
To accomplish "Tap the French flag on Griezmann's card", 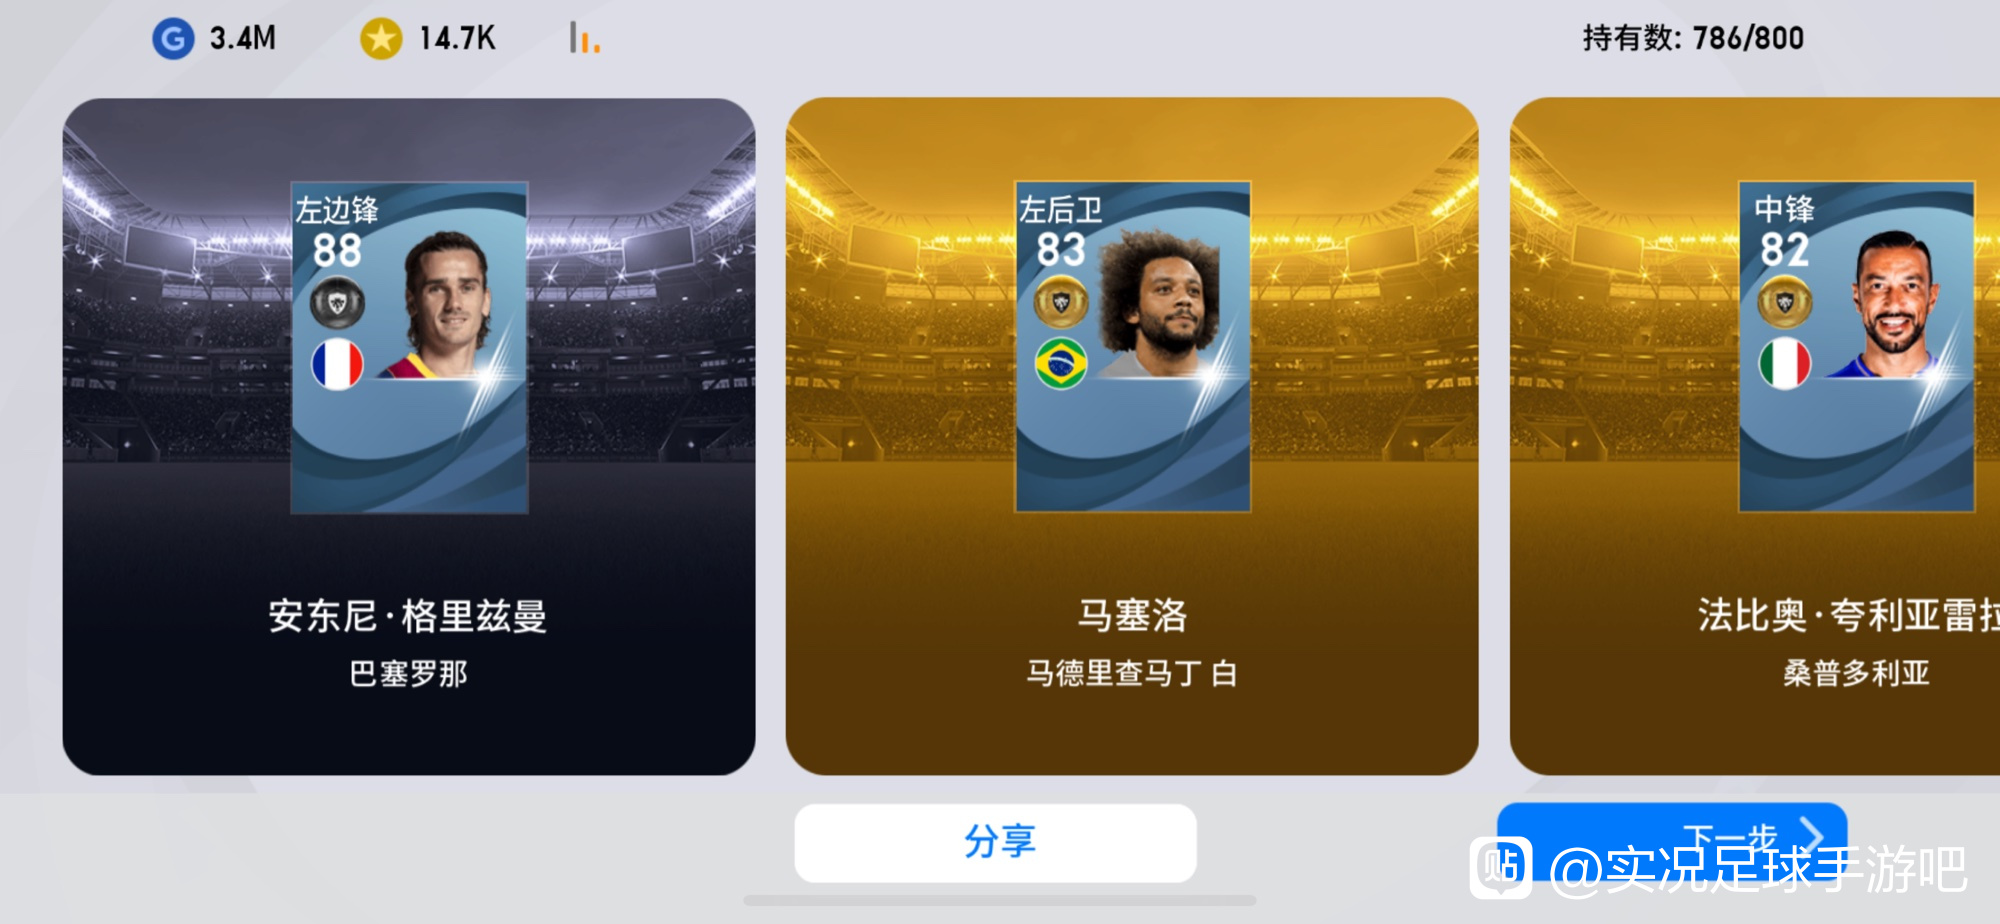I will pos(337,364).
